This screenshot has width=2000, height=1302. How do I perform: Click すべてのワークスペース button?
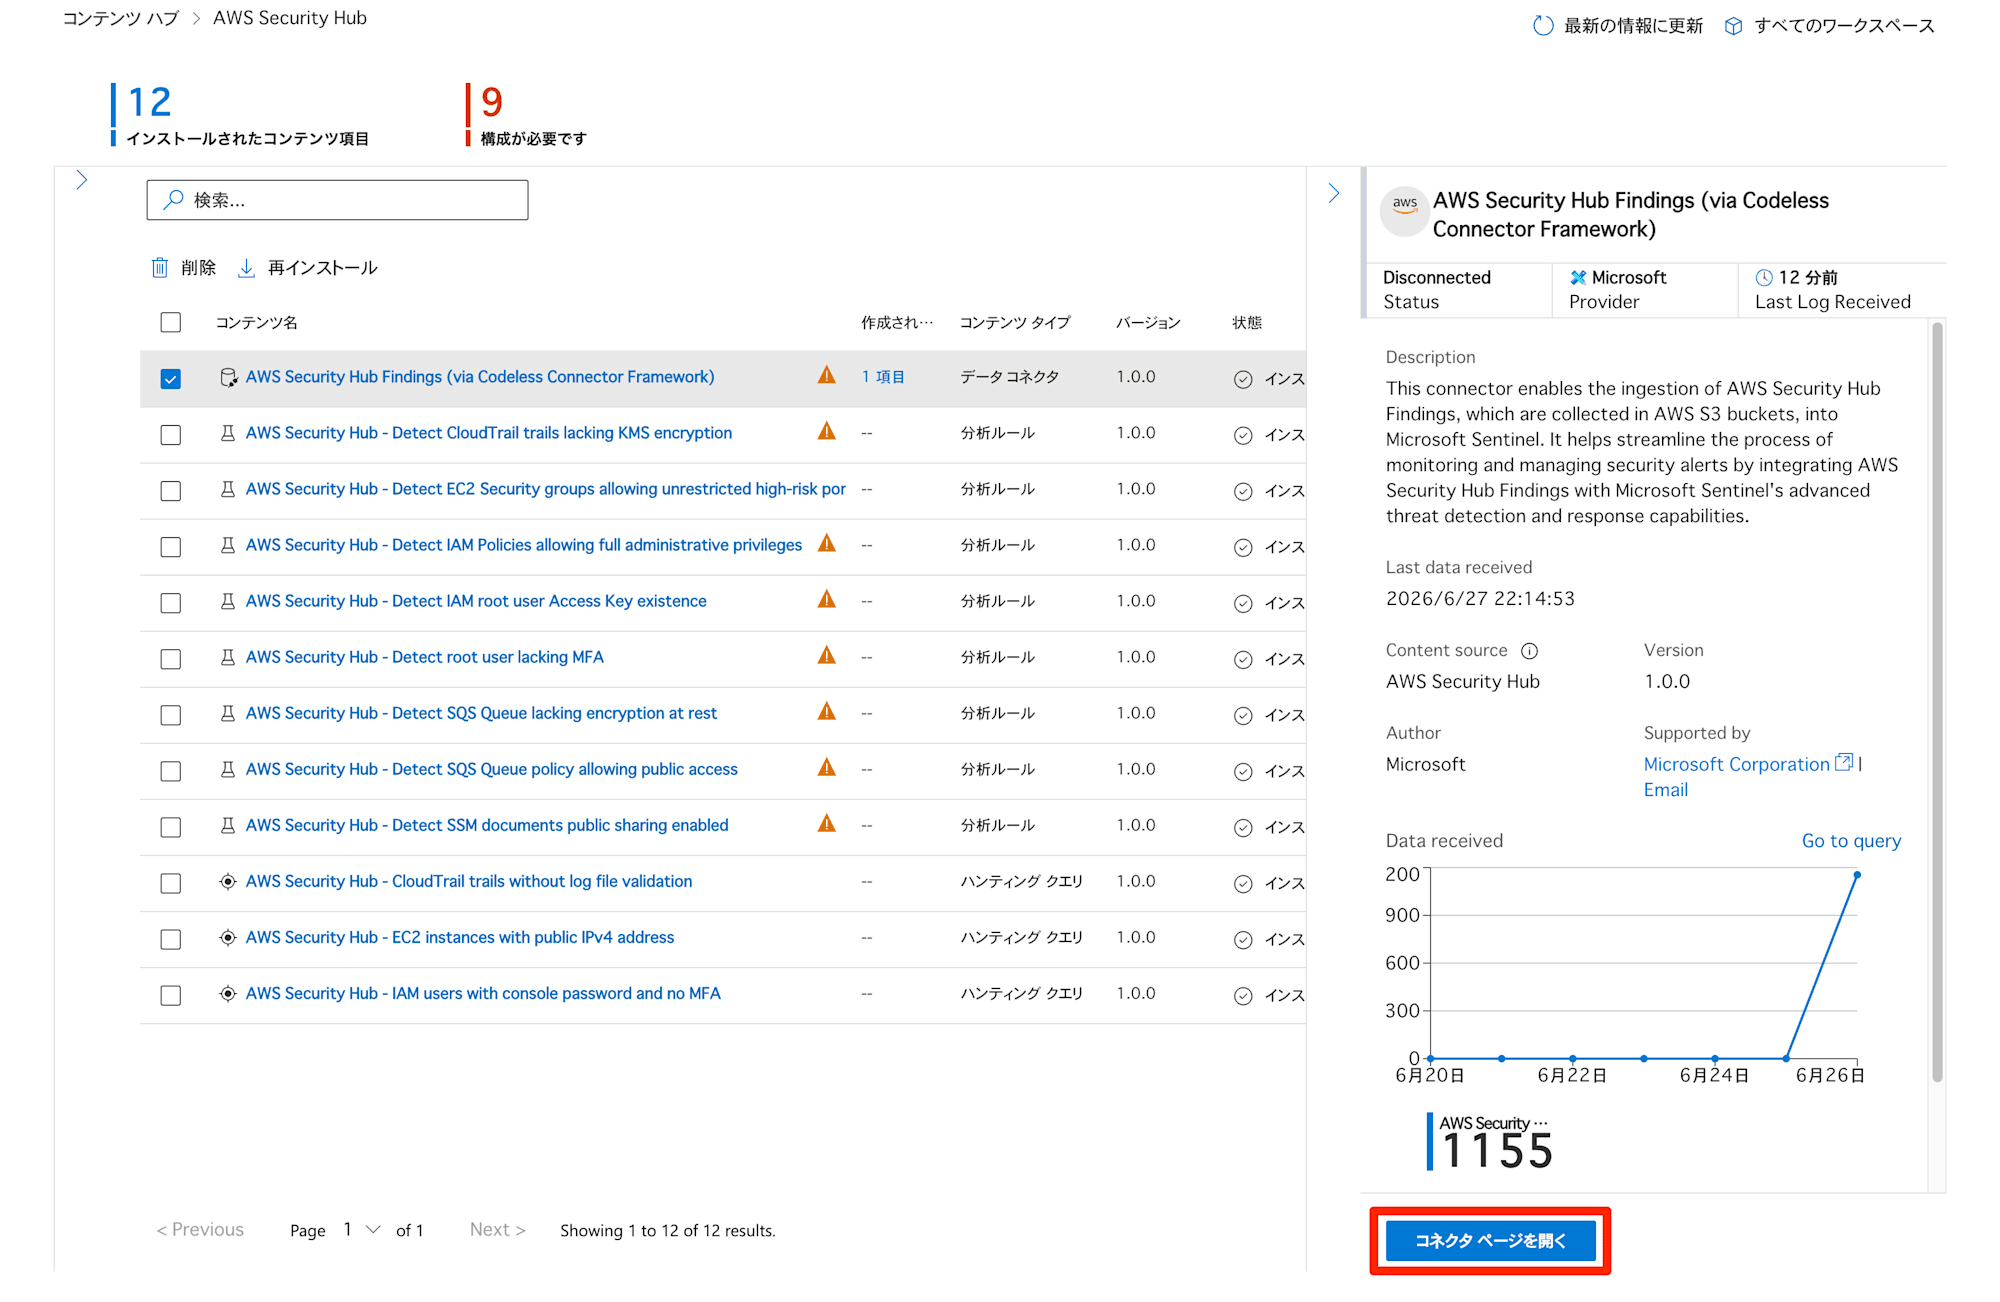click(x=1830, y=26)
